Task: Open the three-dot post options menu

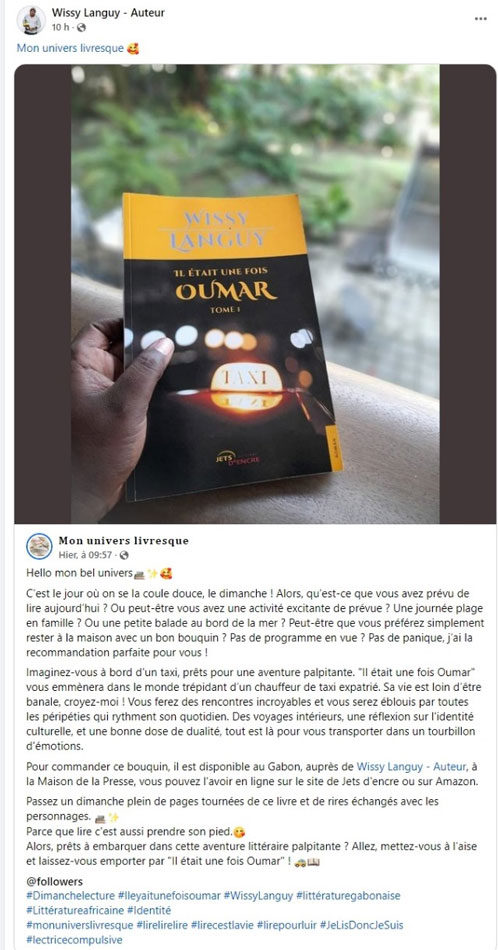Action: [x=480, y=19]
